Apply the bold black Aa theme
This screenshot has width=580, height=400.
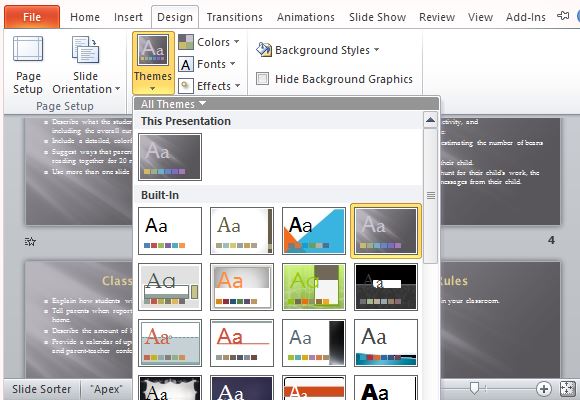[386, 388]
